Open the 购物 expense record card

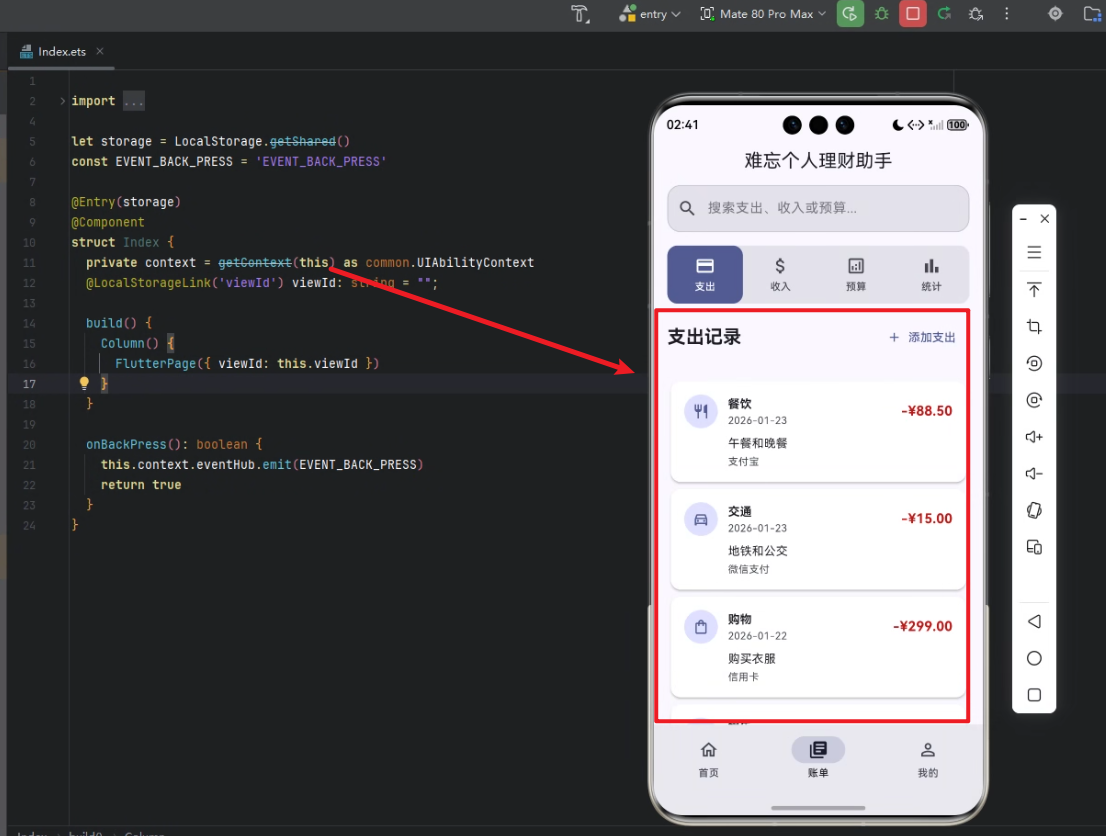tap(817, 647)
